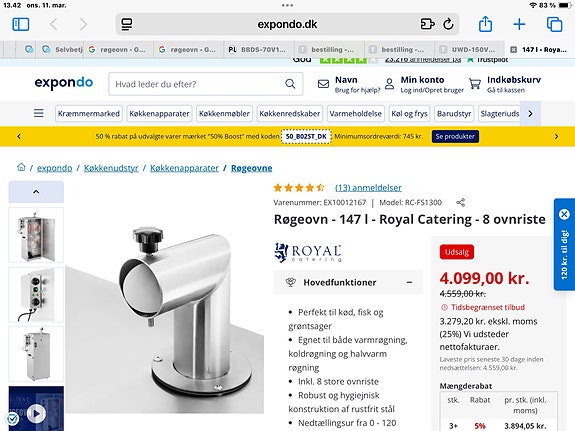Open the (13) anmeldelser reviews link
Image resolution: width=575 pixels, height=431 pixels.
(x=368, y=188)
